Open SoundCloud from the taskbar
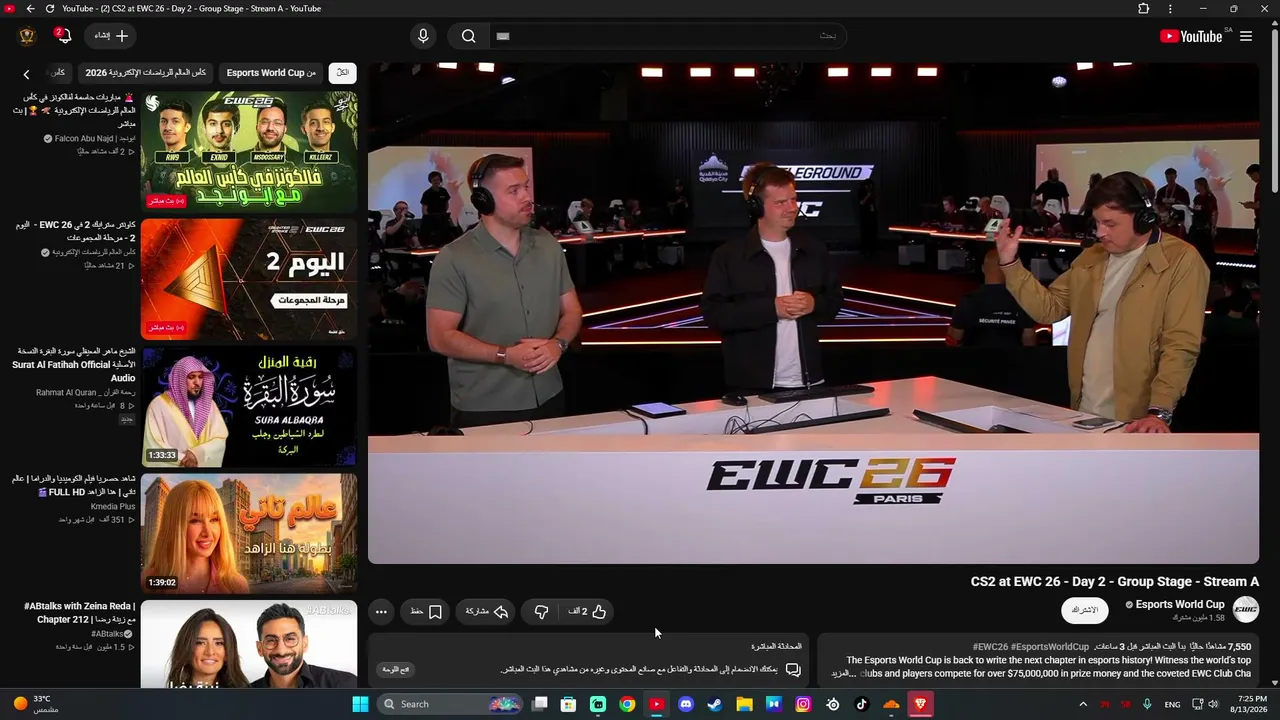The width and height of the screenshot is (1280, 720). 891,704
